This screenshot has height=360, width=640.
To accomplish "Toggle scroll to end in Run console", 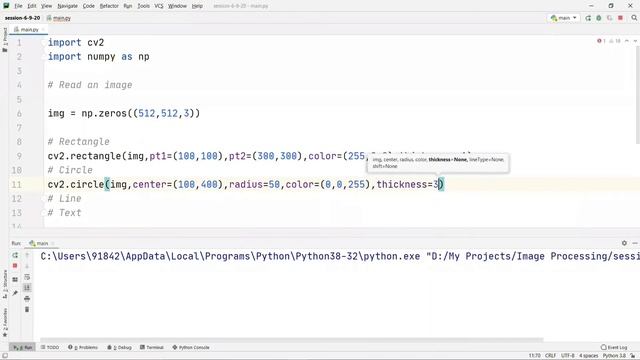I will [27, 287].
